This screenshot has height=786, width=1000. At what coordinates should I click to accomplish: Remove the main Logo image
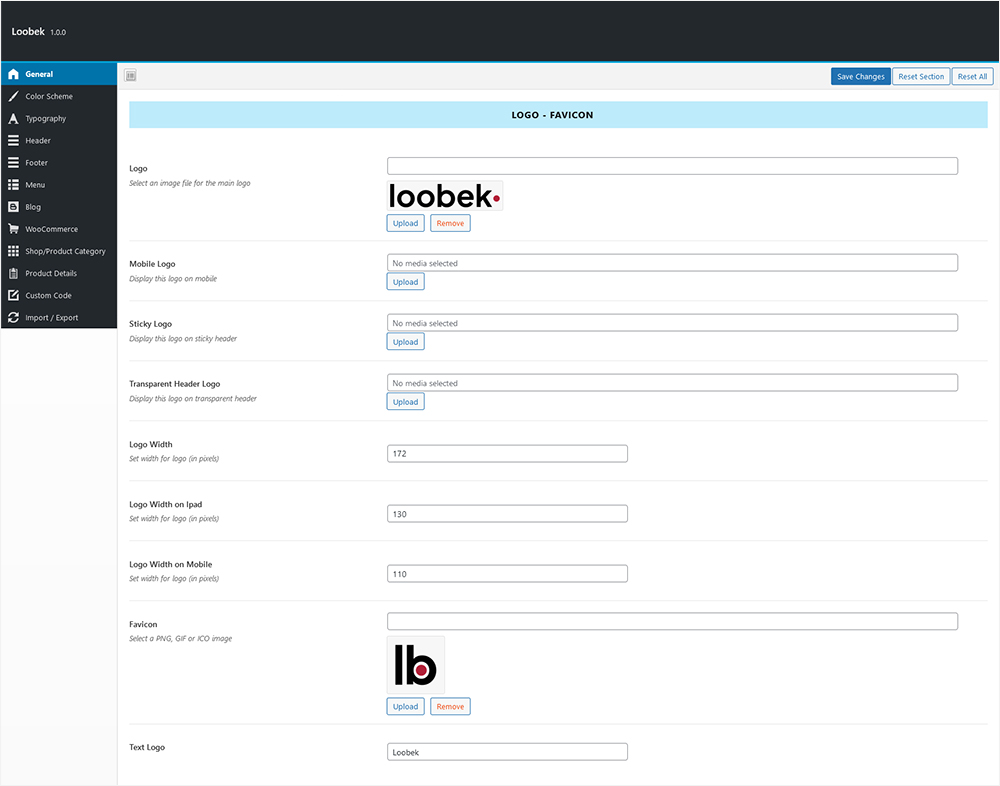click(x=450, y=223)
